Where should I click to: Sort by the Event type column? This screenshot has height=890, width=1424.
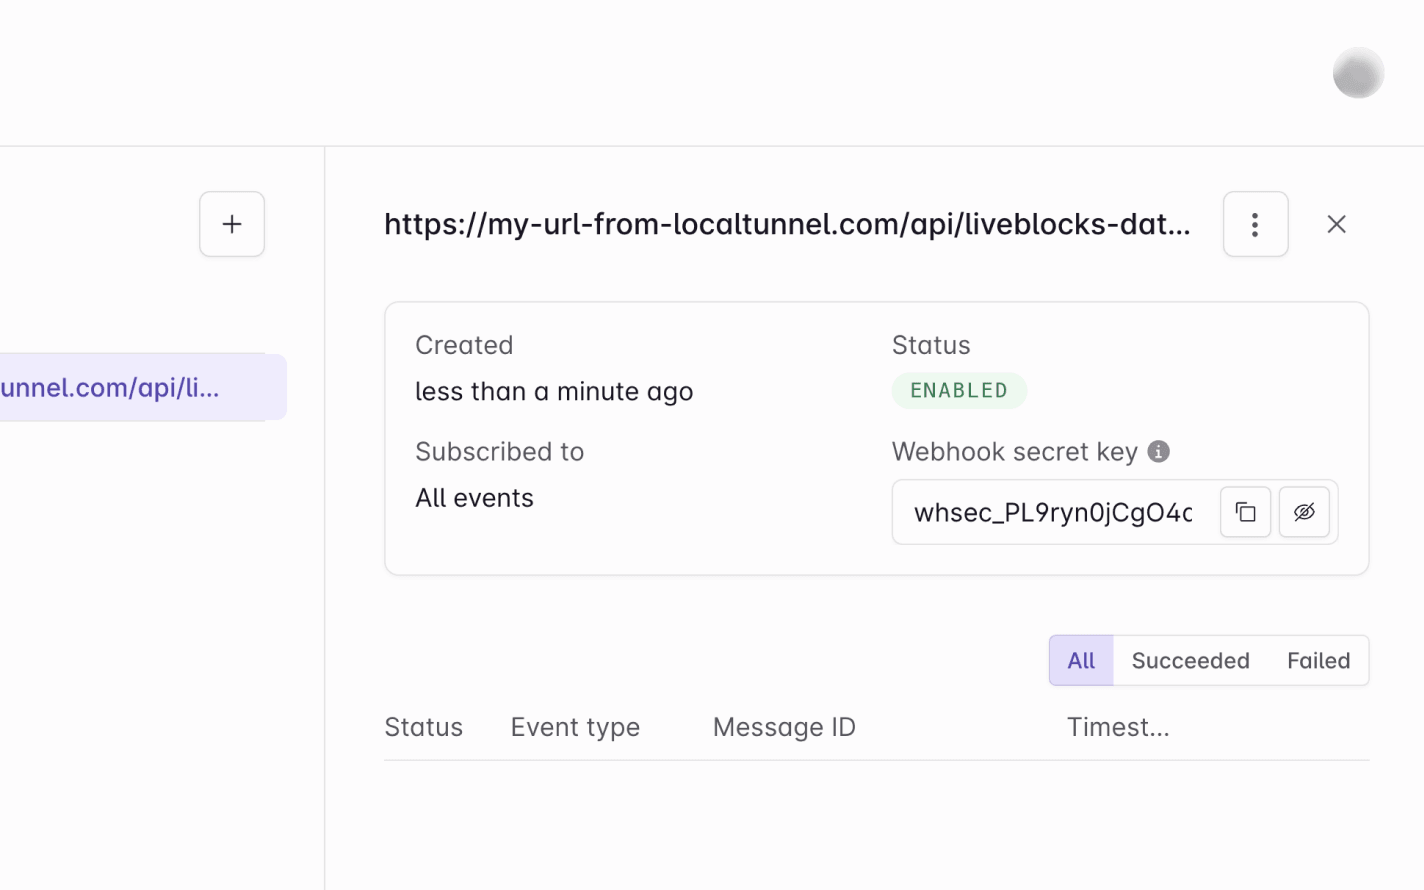pyautogui.click(x=575, y=727)
